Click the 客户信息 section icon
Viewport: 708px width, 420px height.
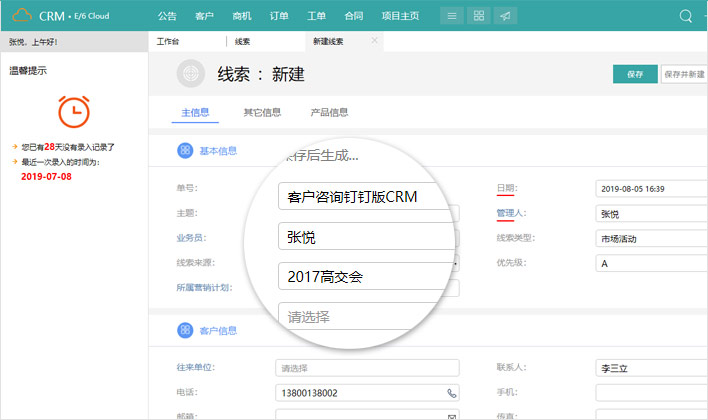[x=185, y=330]
